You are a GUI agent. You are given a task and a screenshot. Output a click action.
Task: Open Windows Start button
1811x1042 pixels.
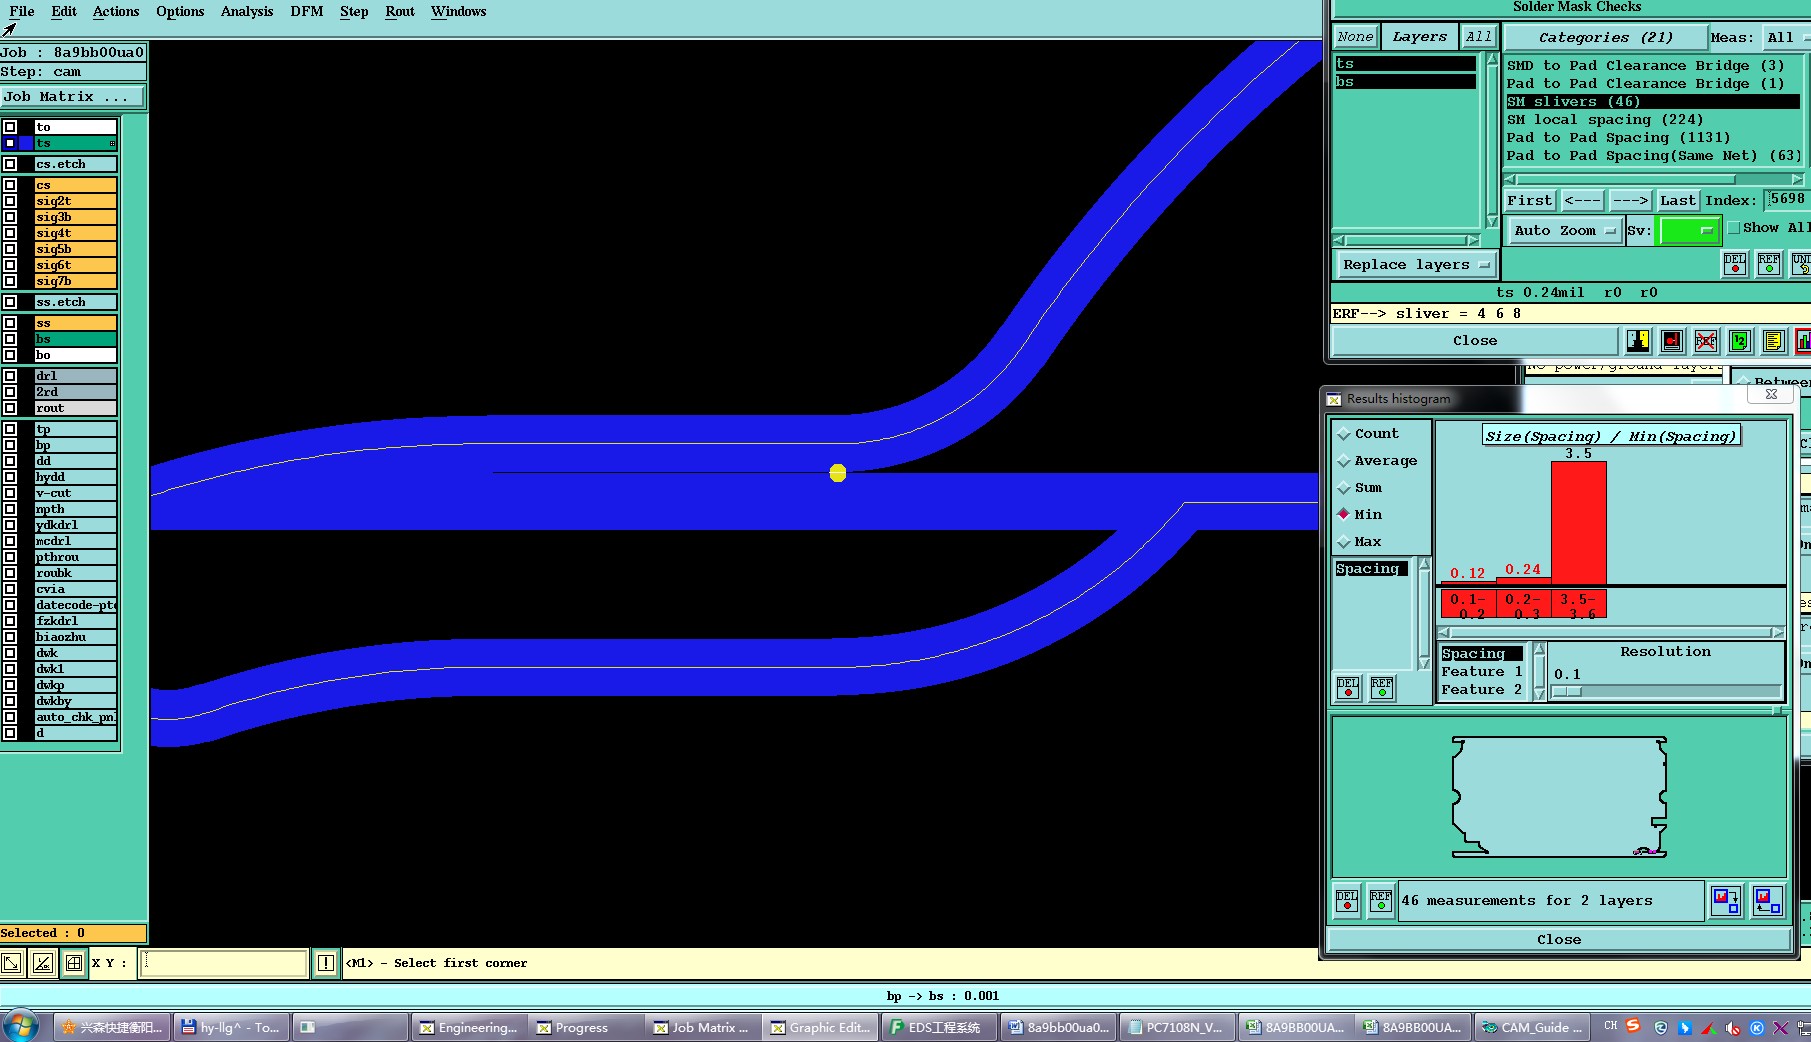20,1027
